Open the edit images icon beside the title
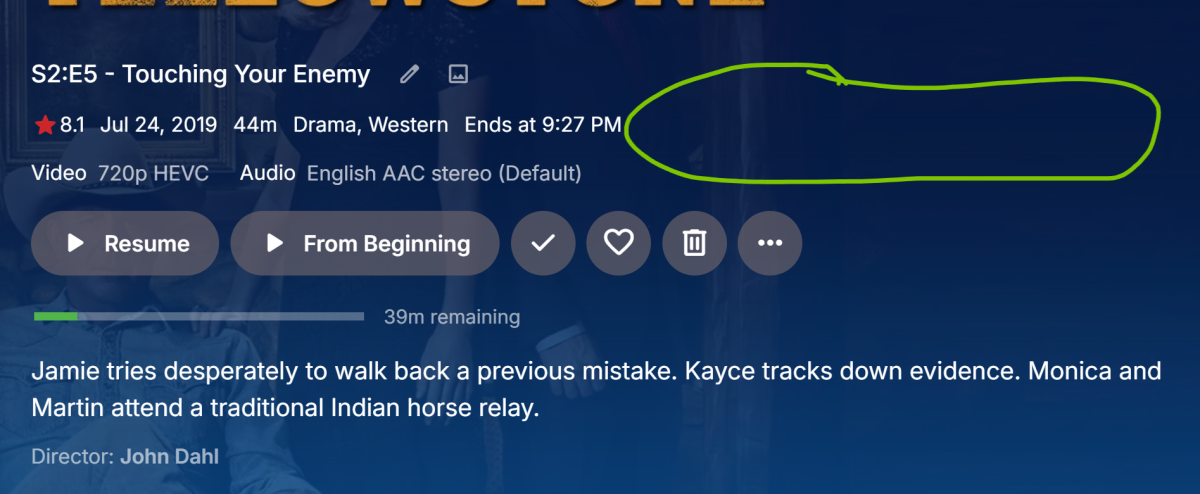1200x494 pixels. pyautogui.click(x=458, y=74)
